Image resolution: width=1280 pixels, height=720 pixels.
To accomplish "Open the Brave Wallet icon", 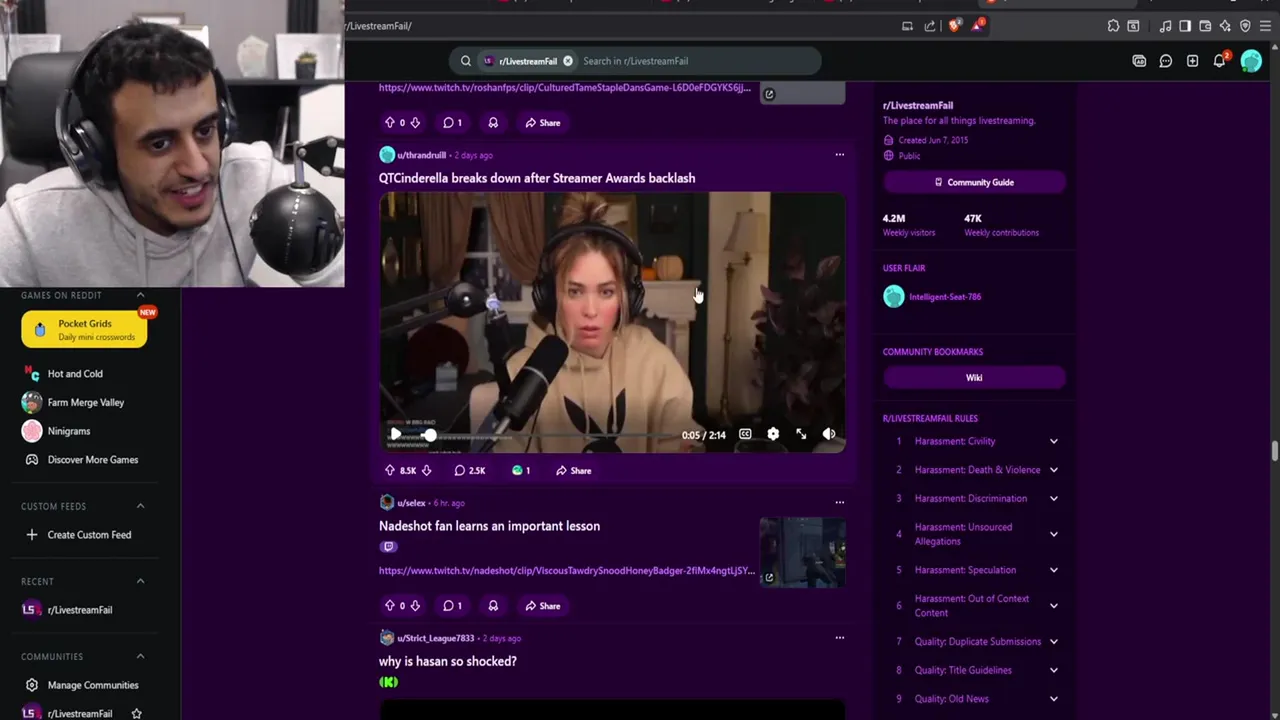I will click(x=1205, y=26).
